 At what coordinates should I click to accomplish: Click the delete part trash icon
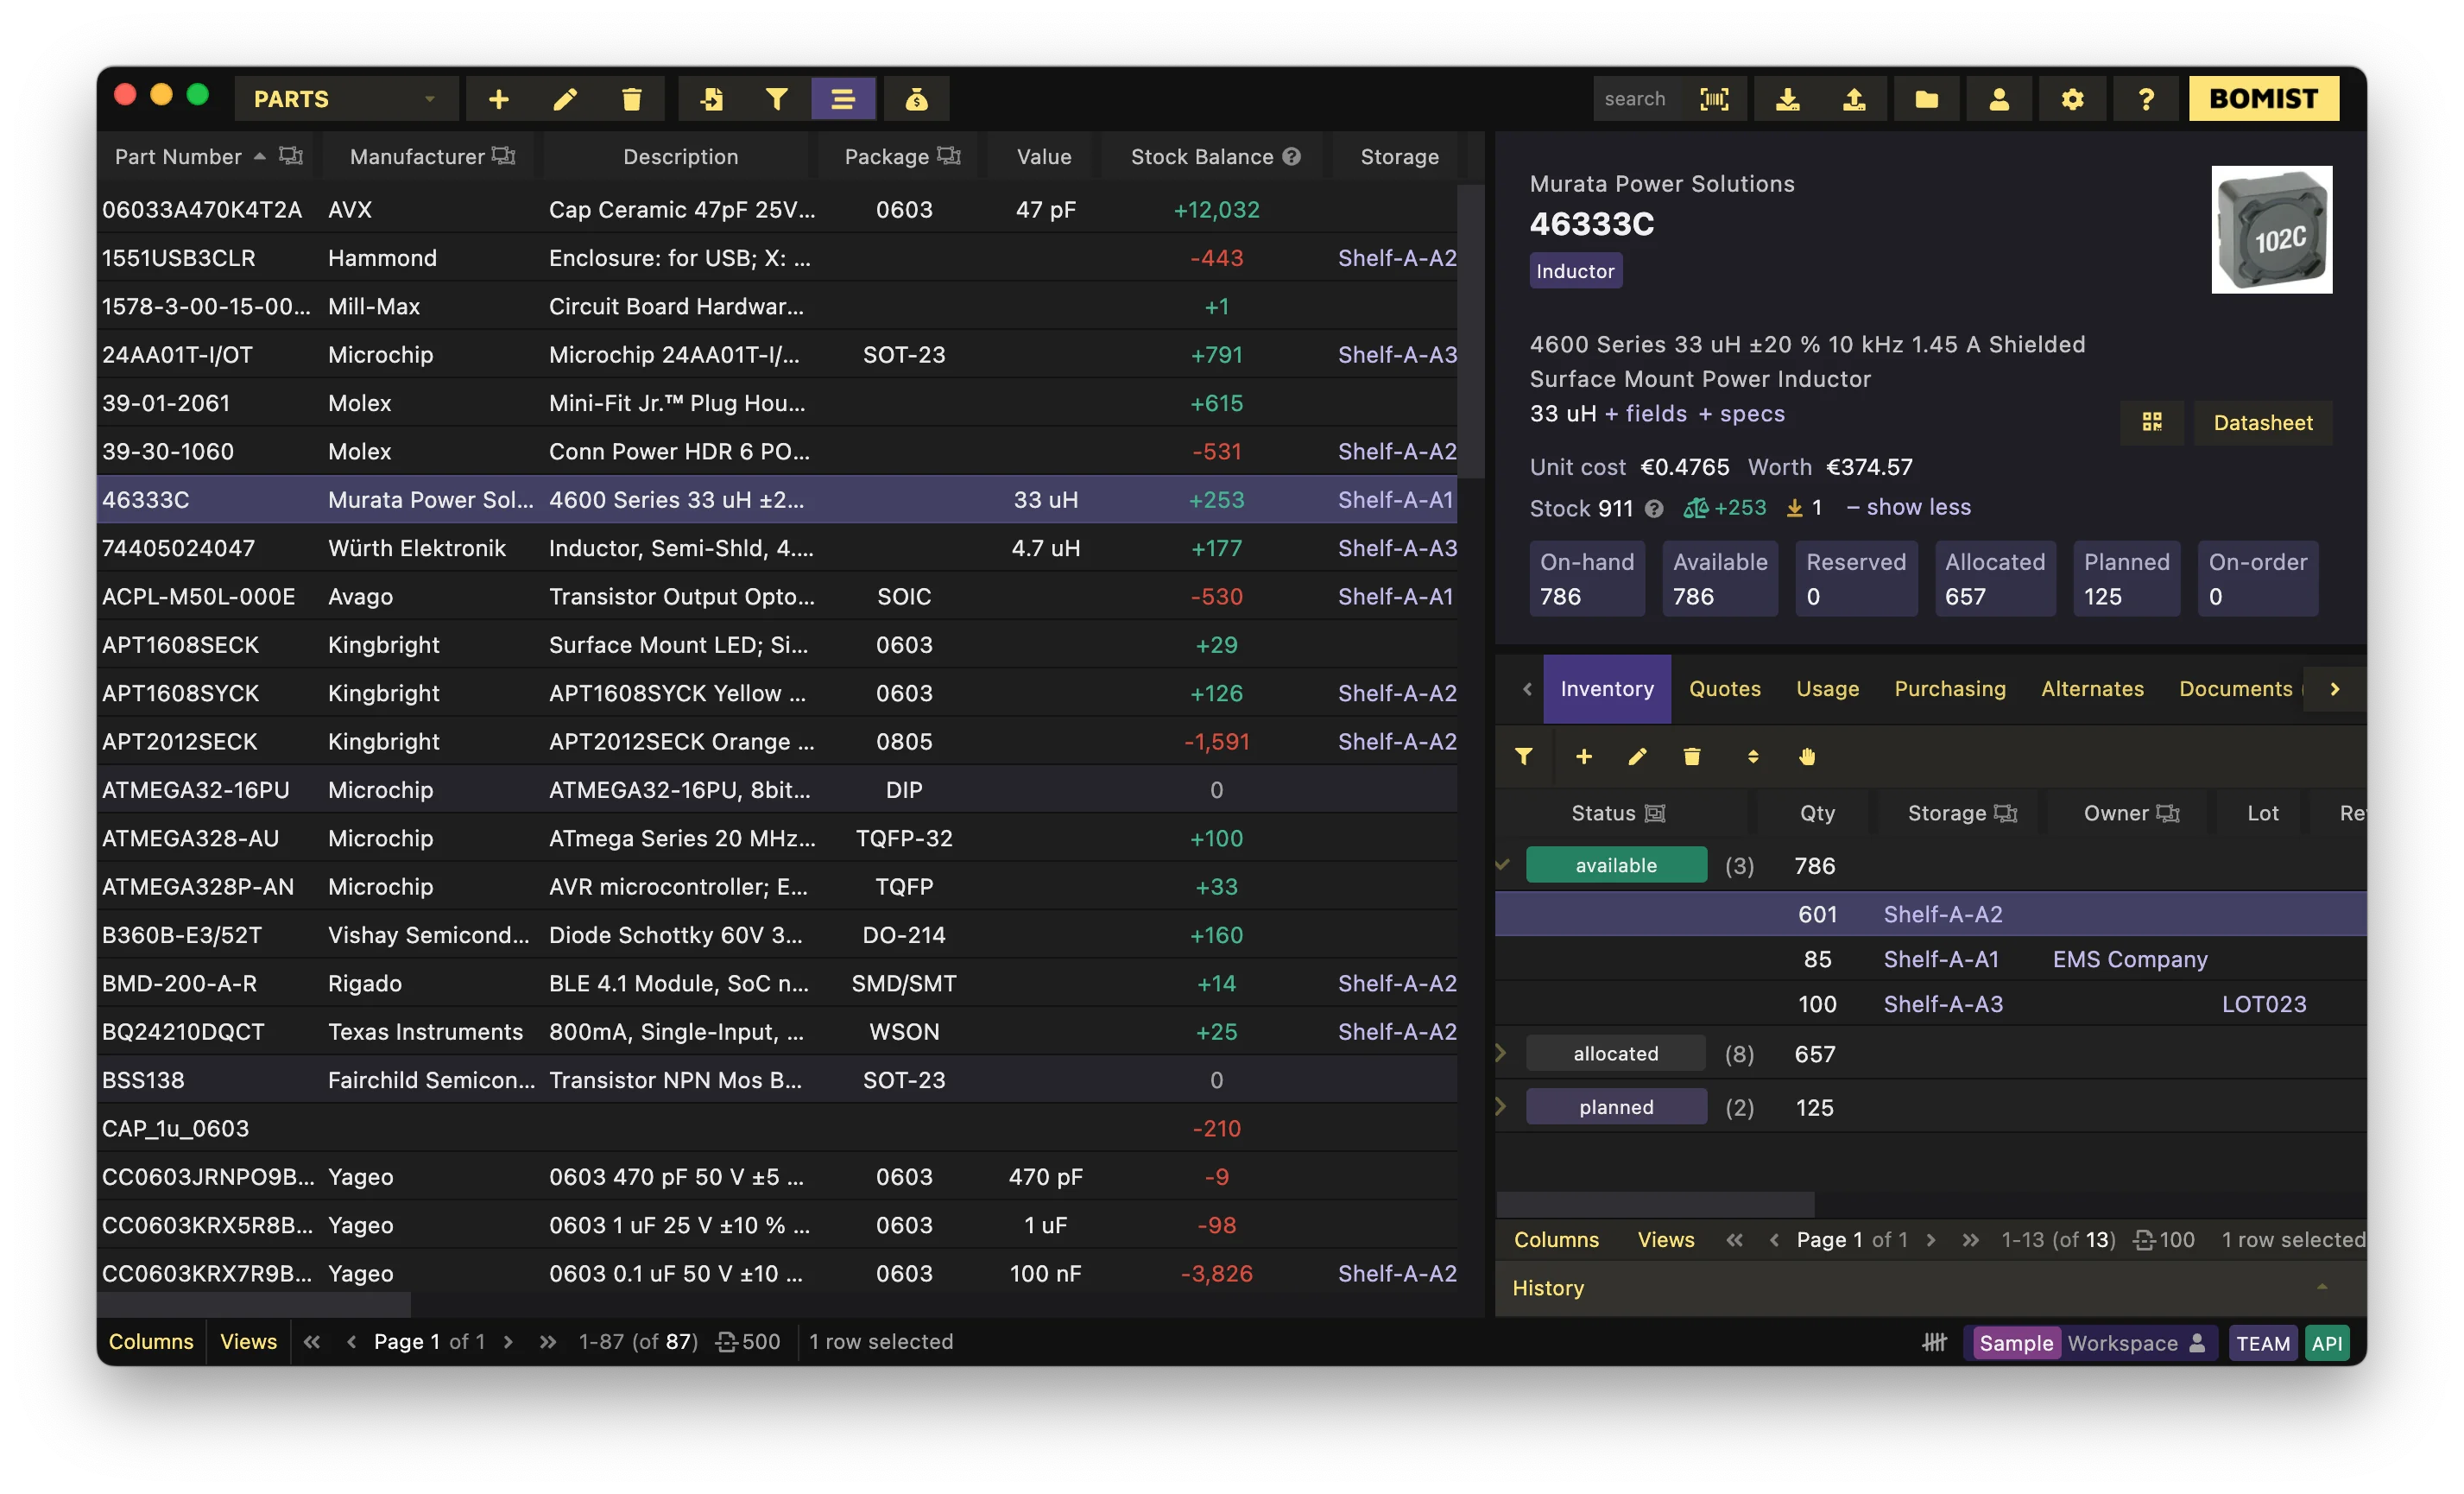[631, 99]
